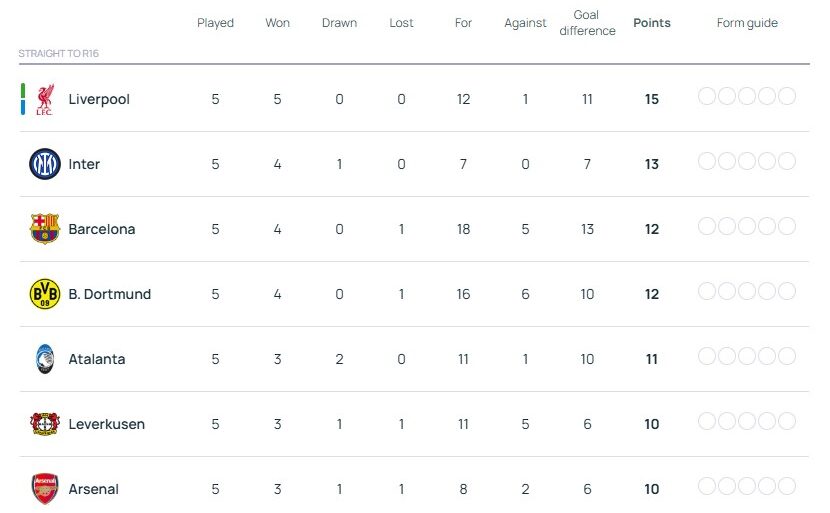
Task: Click the Arsenal club crest
Action: [45, 489]
